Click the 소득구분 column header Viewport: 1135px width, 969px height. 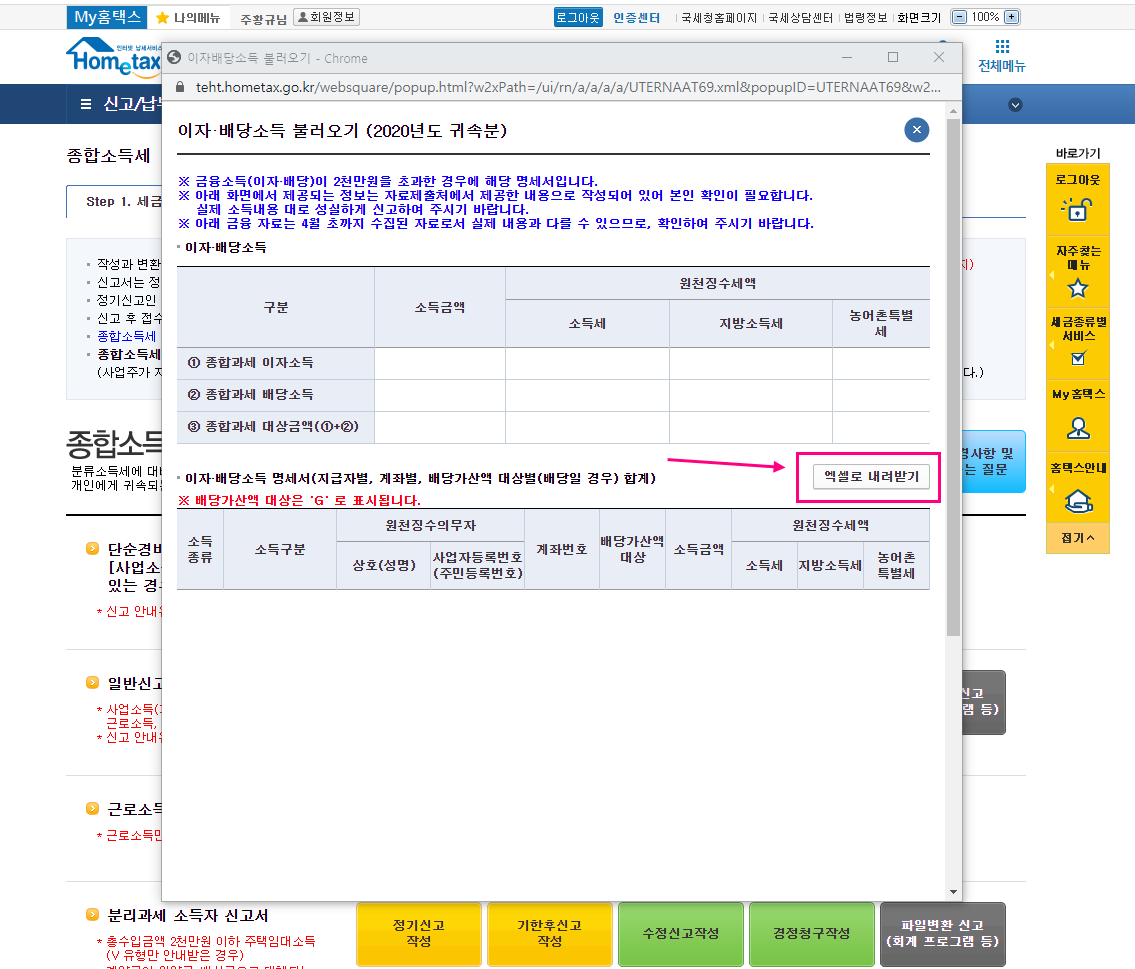click(279, 549)
